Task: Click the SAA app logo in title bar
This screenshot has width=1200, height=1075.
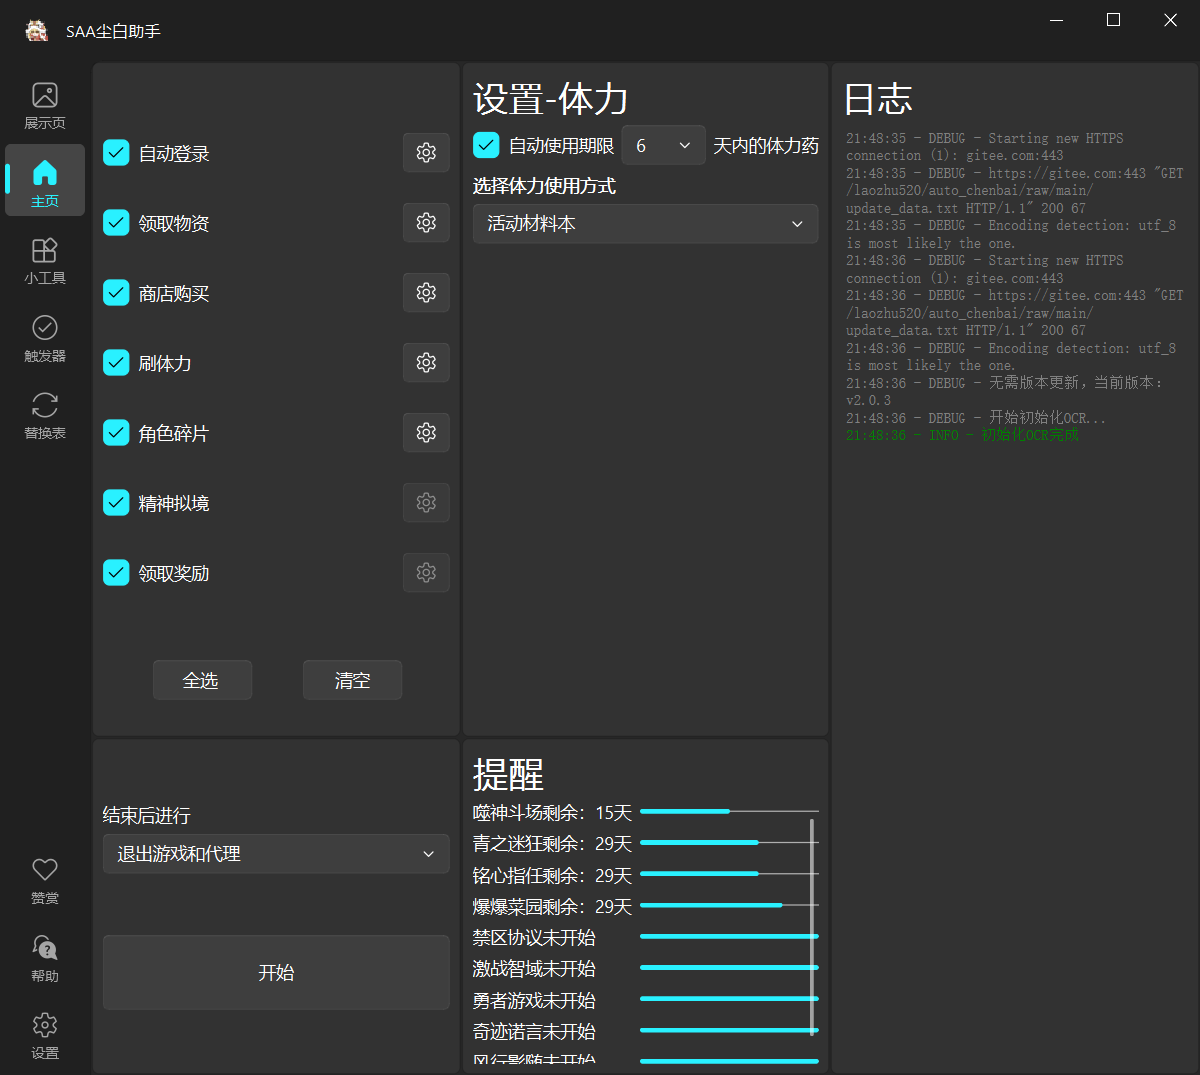Action: click(37, 31)
